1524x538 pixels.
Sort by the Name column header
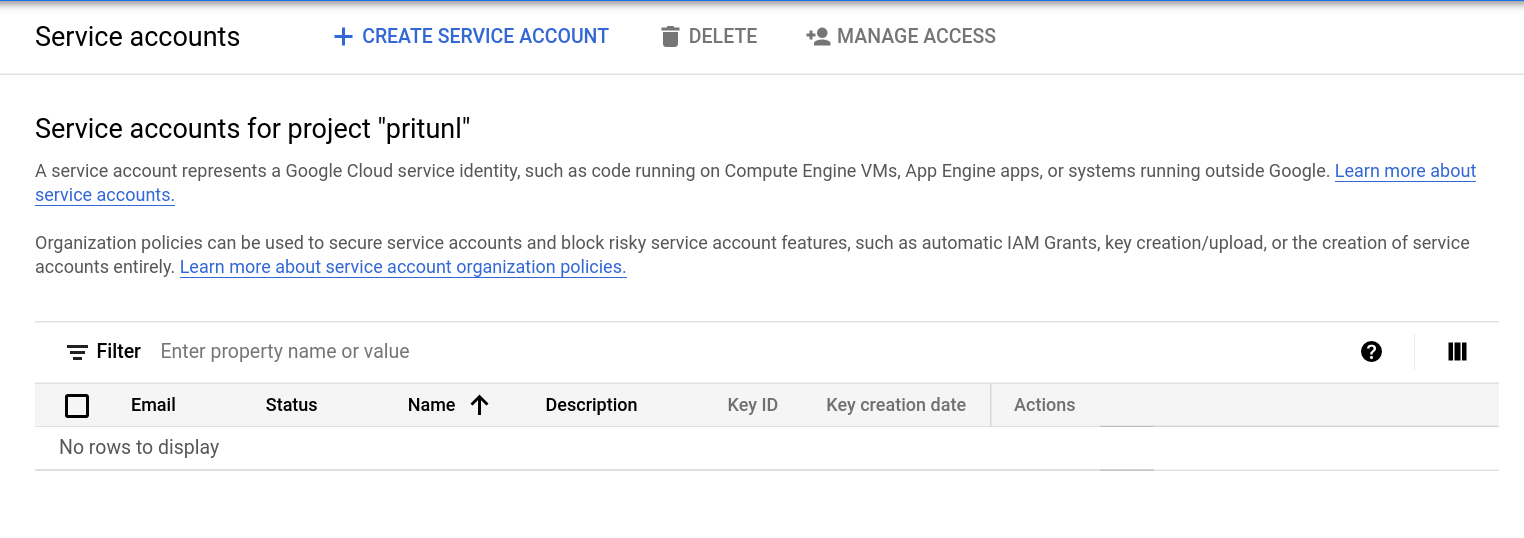(431, 405)
